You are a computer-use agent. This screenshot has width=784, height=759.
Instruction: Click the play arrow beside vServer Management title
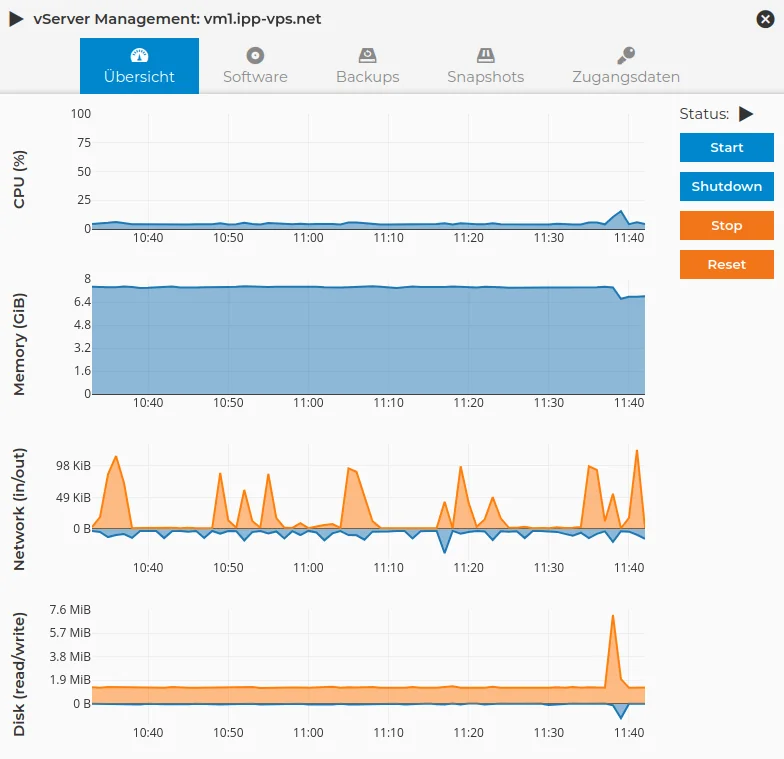pyautogui.click(x=17, y=19)
